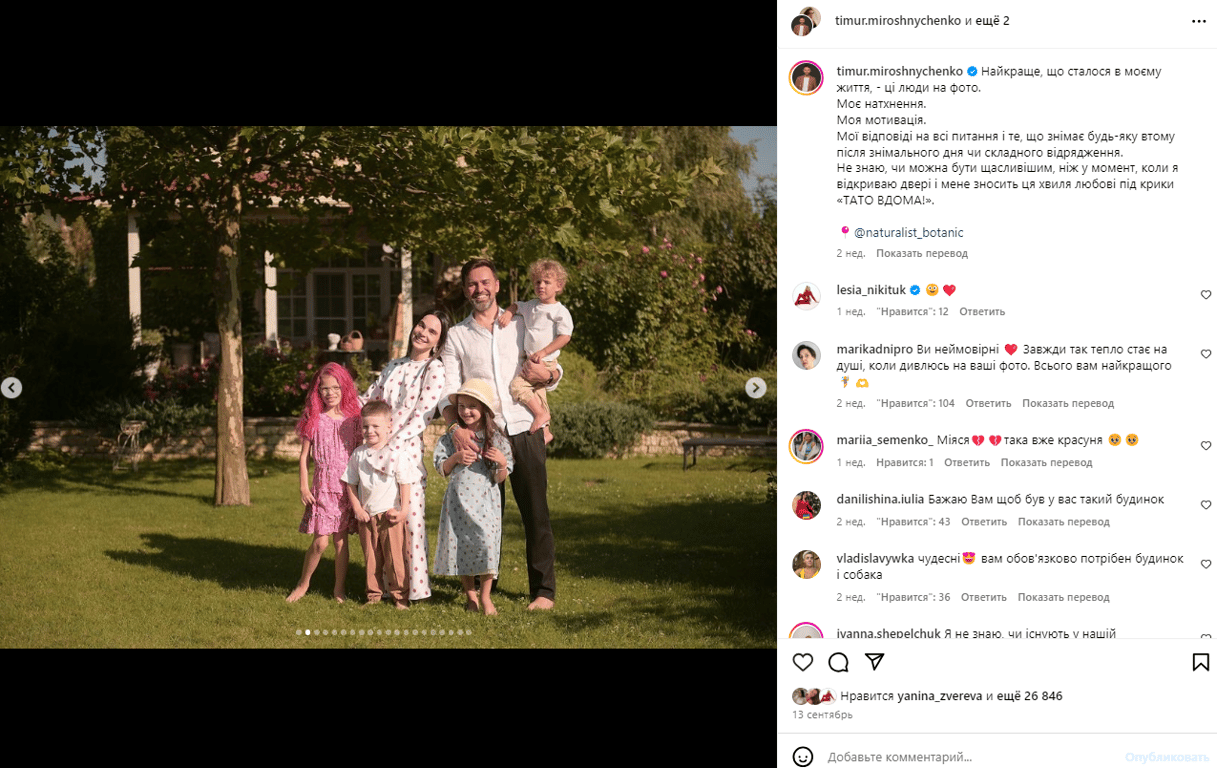Like danilishina.iulia's comment heart
The image size is (1217, 768).
tap(1206, 505)
